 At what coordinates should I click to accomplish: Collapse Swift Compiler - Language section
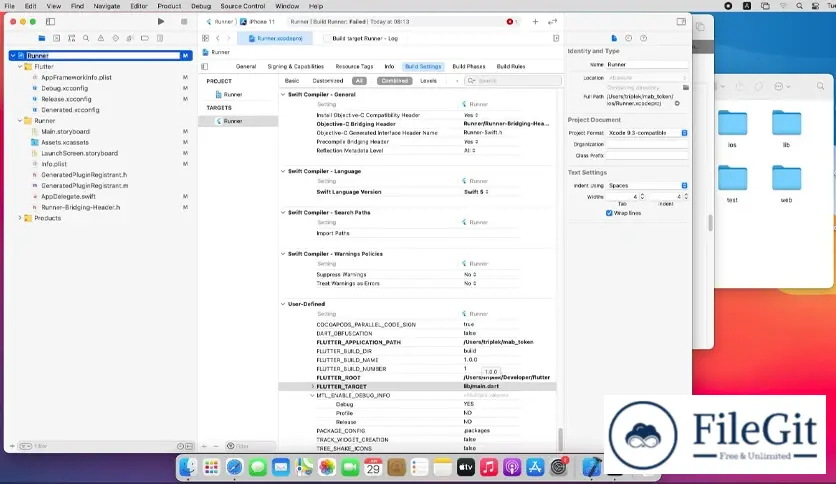[x=283, y=171]
